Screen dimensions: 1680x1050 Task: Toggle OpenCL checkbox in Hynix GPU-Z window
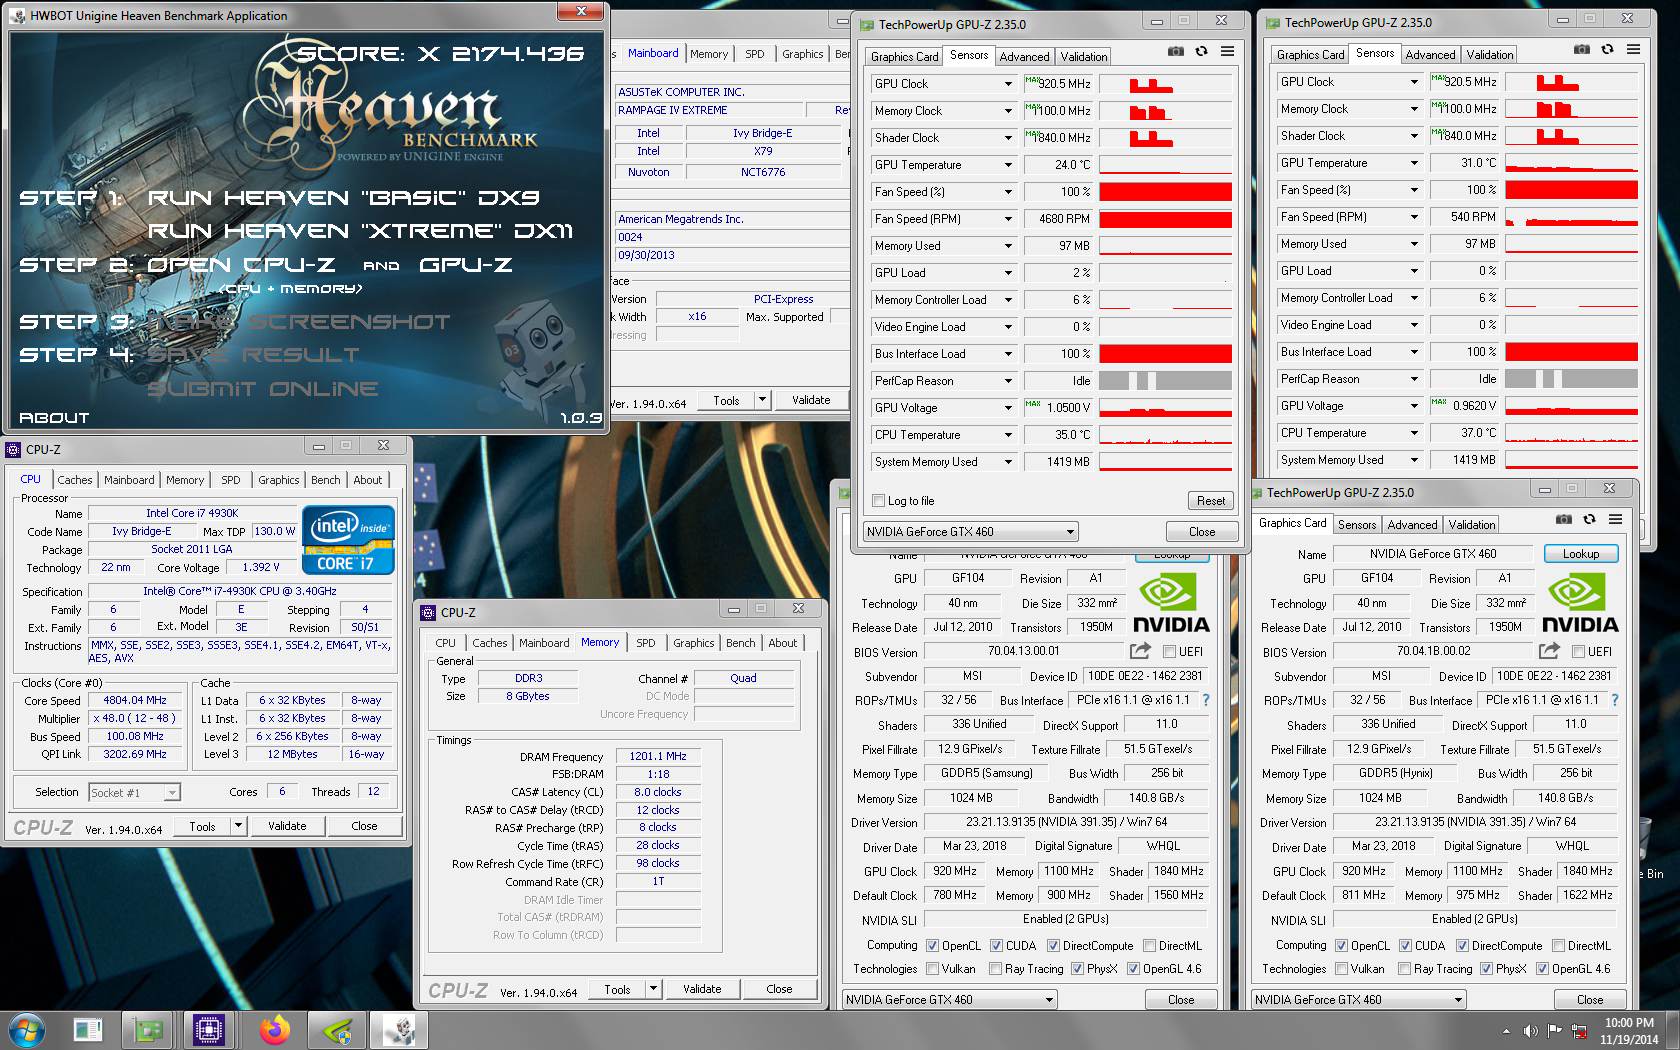[1341, 945]
